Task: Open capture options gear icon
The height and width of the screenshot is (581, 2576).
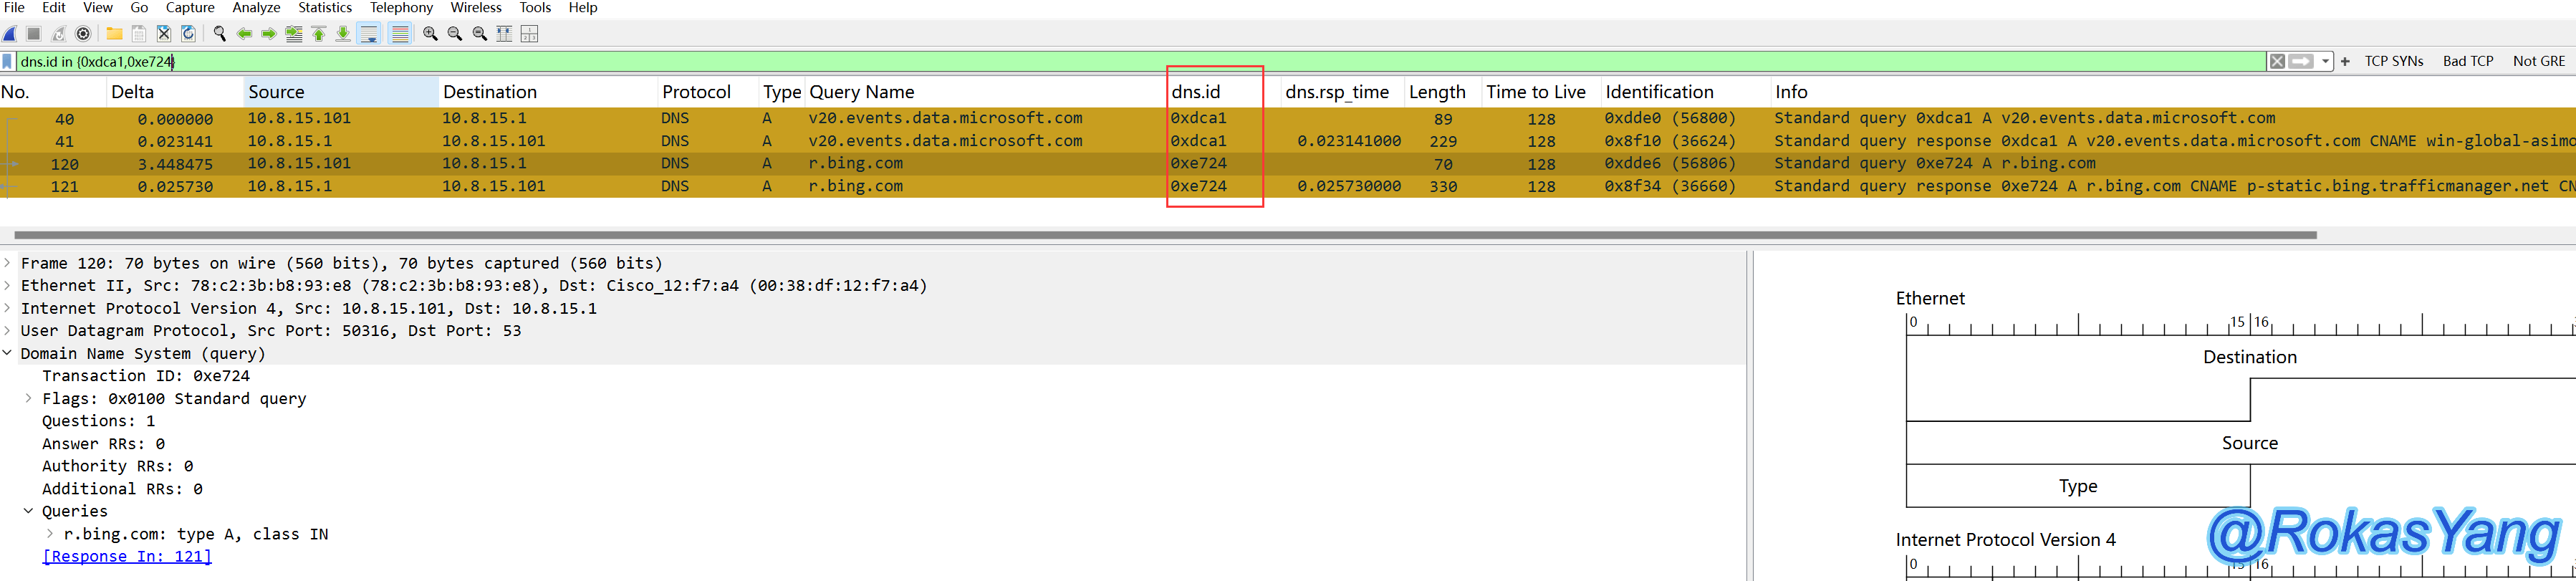Action: [84, 34]
